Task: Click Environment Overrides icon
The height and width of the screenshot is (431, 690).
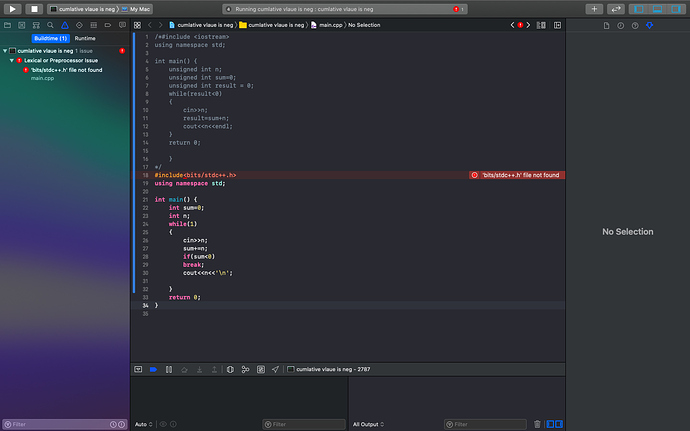Action: click(261, 369)
